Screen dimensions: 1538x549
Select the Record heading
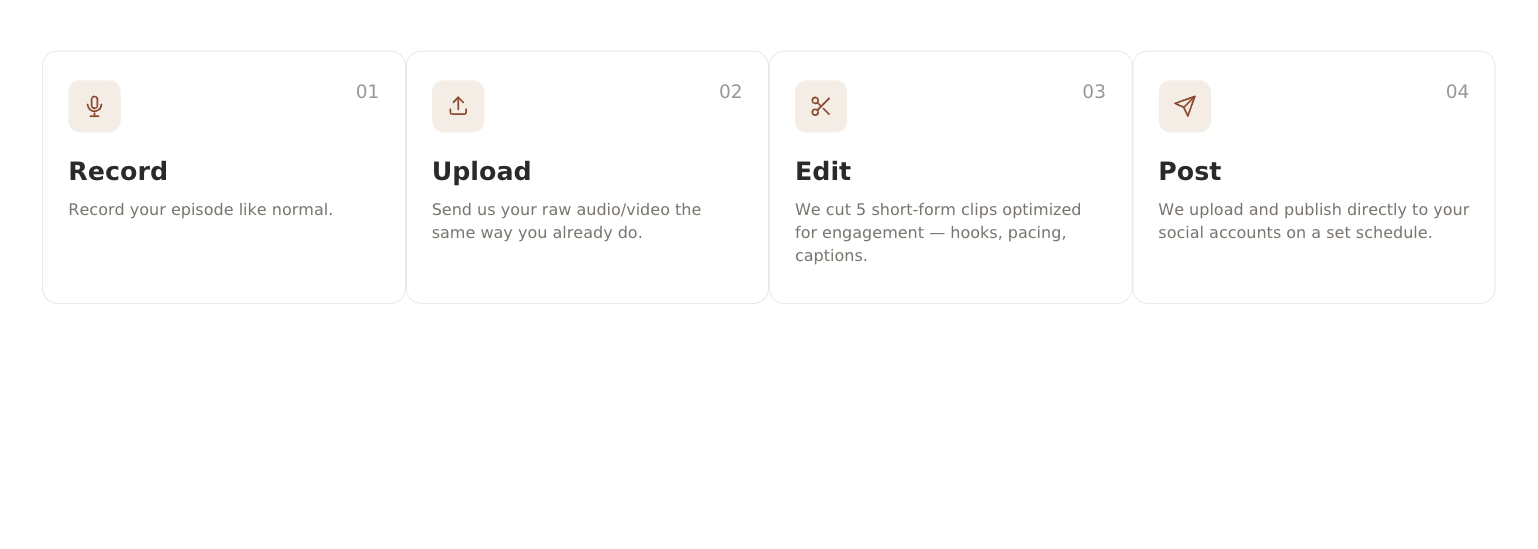118,171
